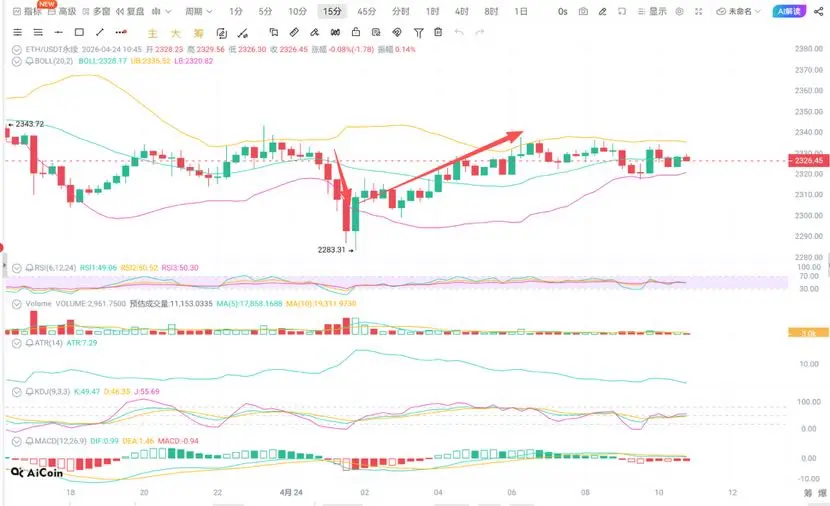The width and height of the screenshot is (830, 506).
Task: Click the AI解读 button
Action: pos(789,11)
